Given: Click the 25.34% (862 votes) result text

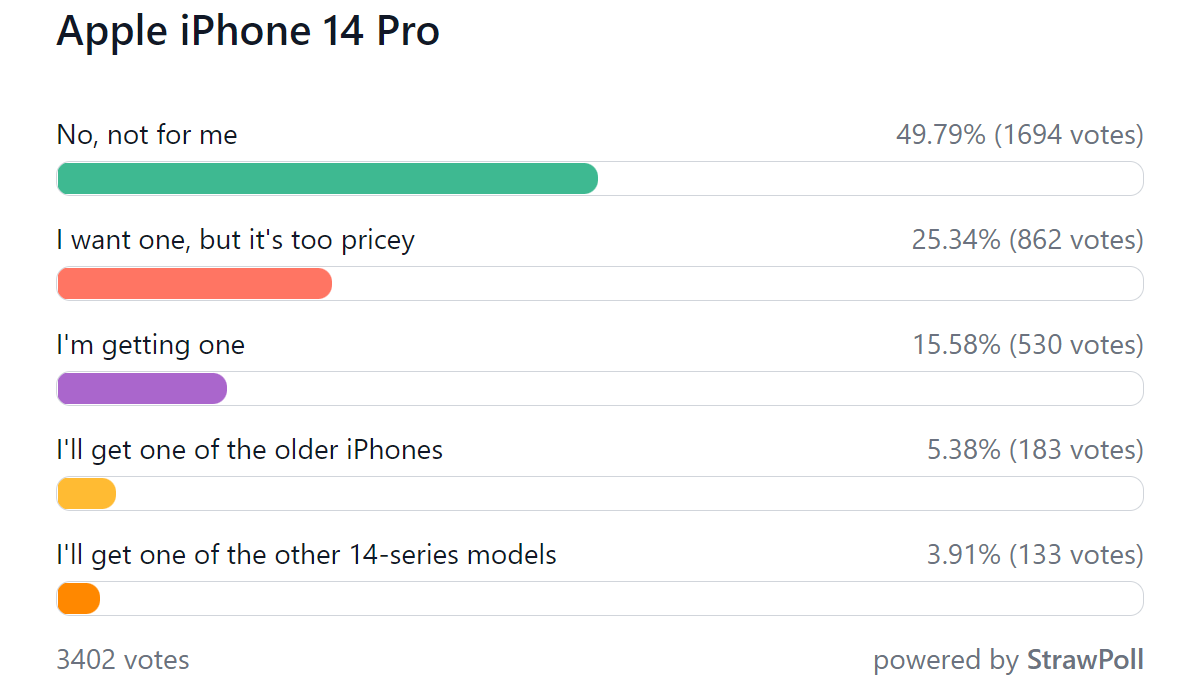Looking at the screenshot, I should click(1028, 240).
